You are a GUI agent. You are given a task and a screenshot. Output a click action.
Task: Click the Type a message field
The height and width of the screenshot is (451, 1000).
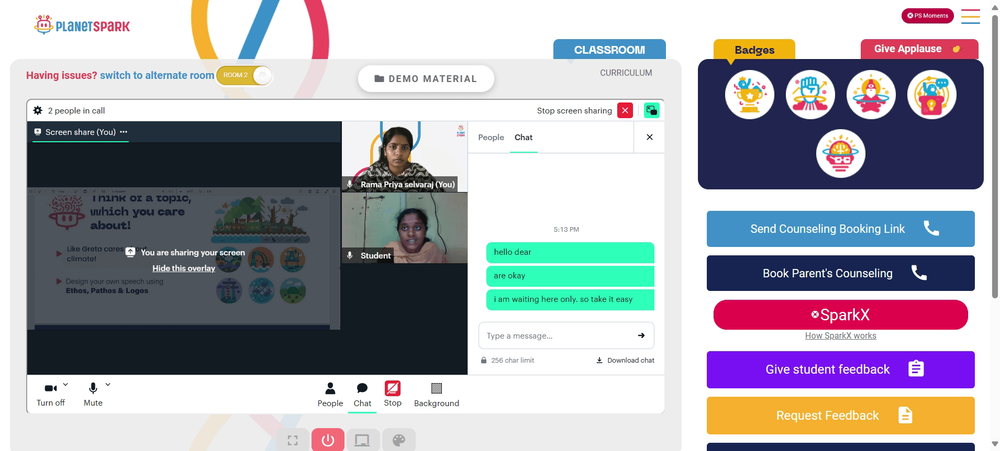(x=556, y=336)
